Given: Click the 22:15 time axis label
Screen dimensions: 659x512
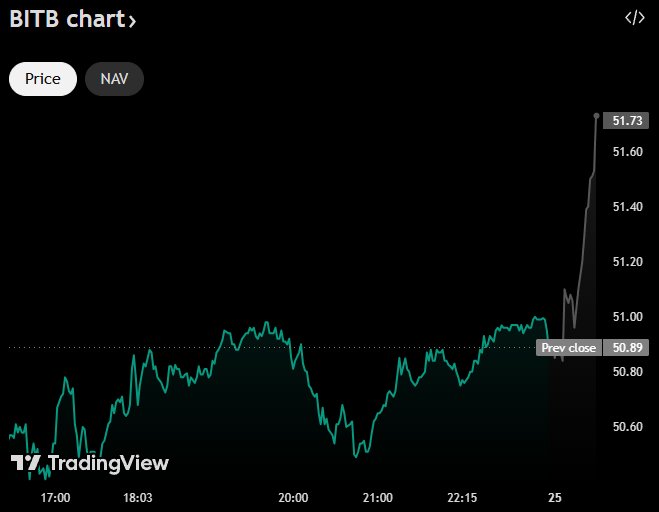Looking at the screenshot, I should (x=461, y=497).
